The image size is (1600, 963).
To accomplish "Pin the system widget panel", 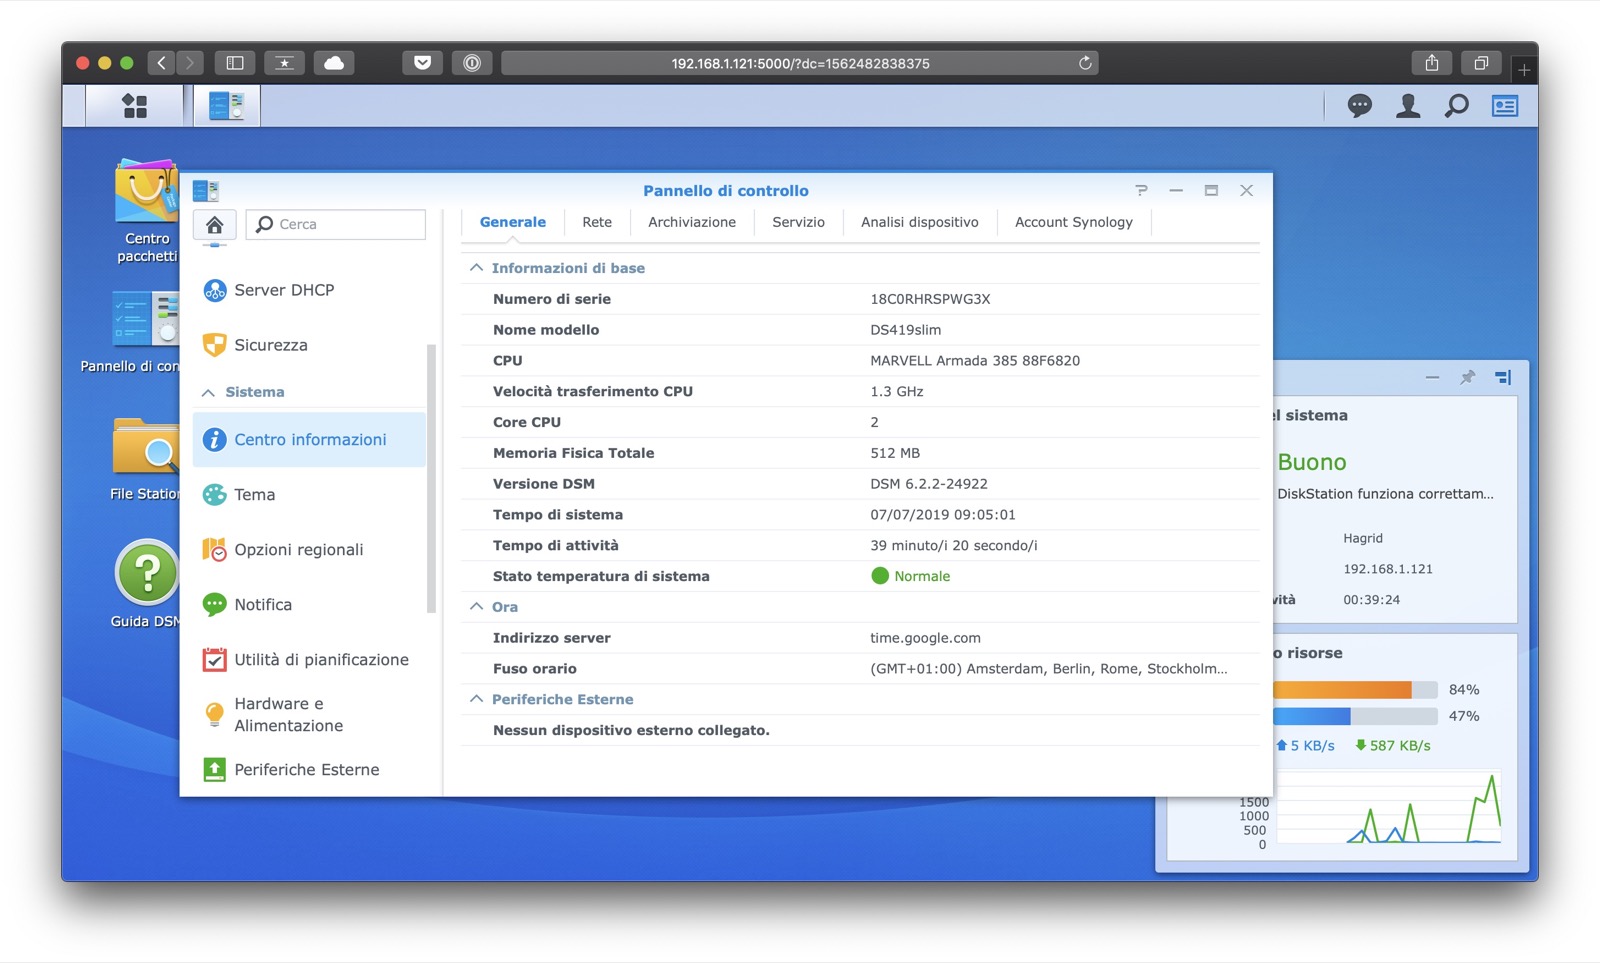I will coord(1467,377).
